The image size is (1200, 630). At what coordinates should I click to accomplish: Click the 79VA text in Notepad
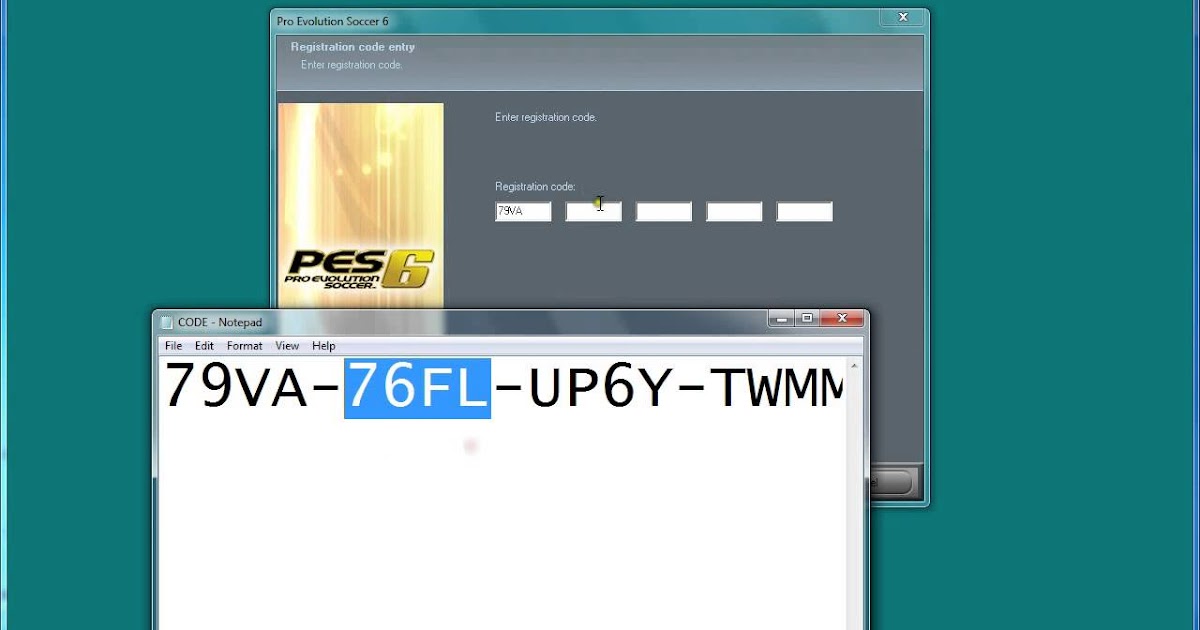[236, 388]
